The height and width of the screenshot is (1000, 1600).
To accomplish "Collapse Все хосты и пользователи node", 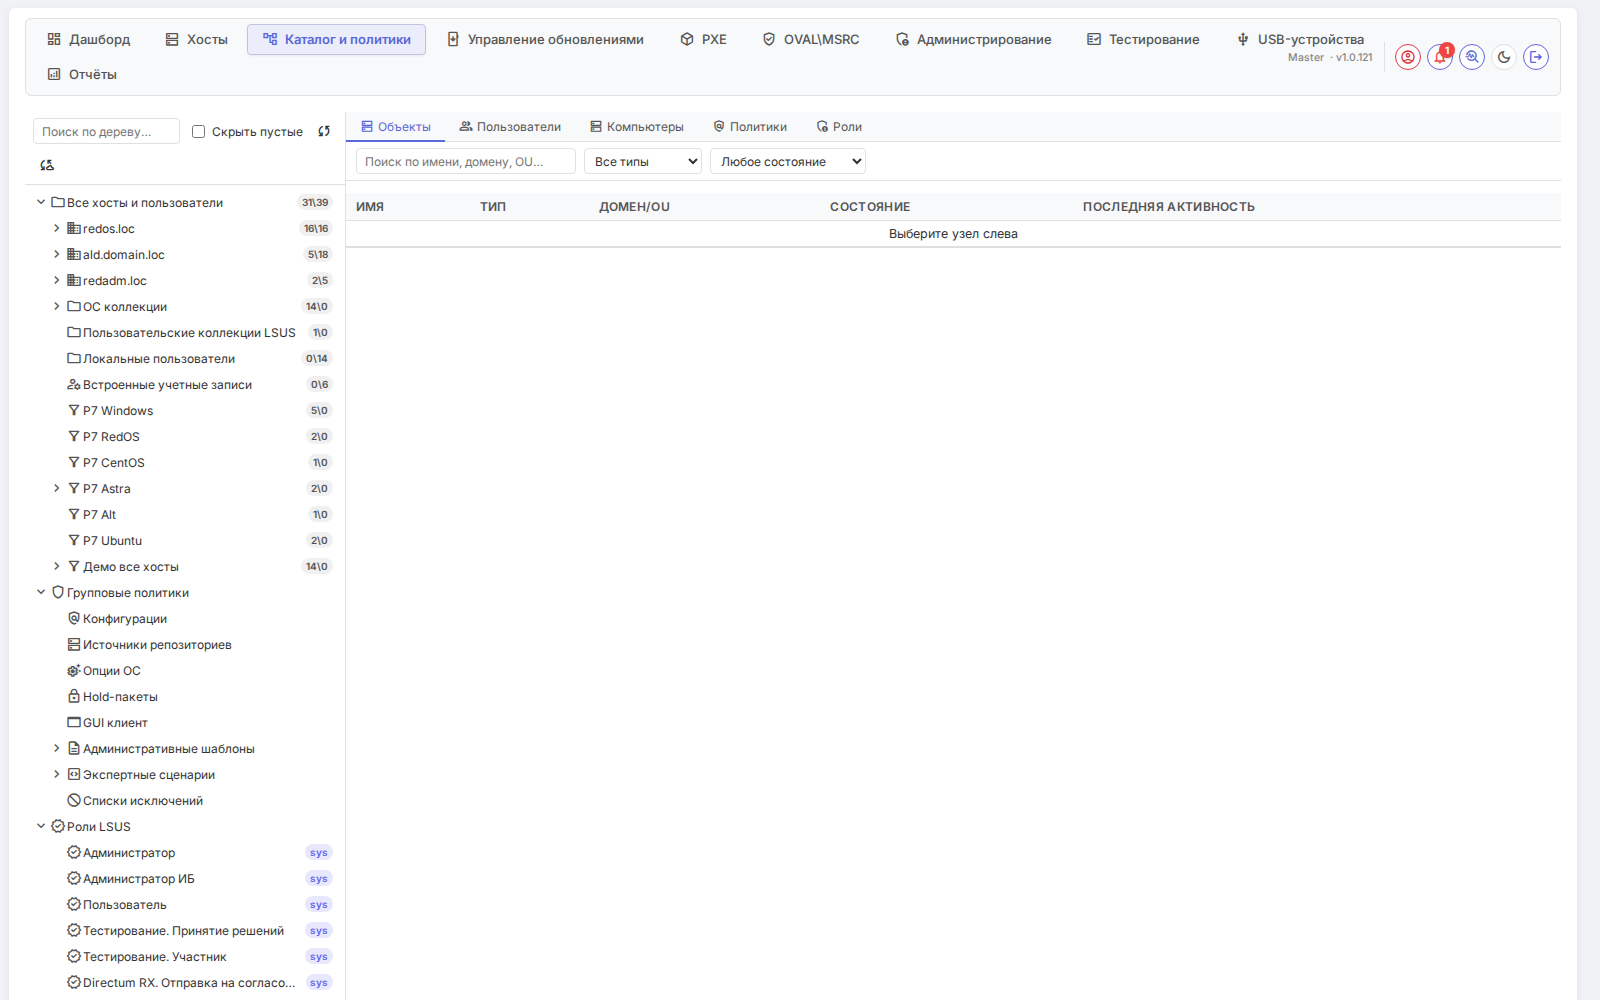I will pos(41,202).
